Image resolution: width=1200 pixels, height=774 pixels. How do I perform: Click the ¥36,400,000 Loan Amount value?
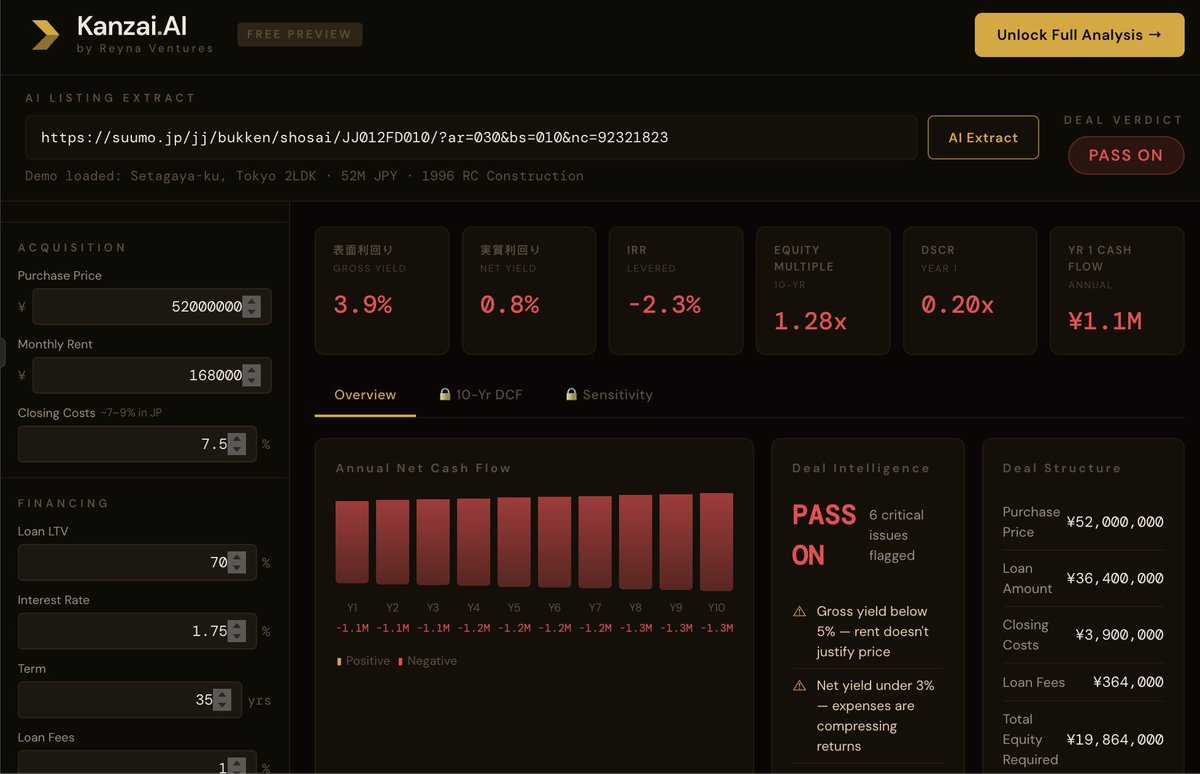click(x=1115, y=578)
